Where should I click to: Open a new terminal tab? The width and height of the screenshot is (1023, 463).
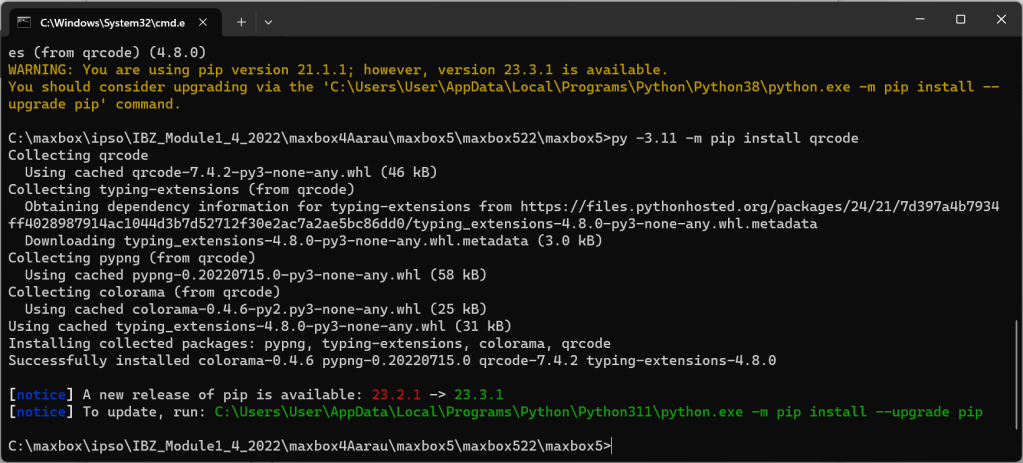[x=241, y=21]
